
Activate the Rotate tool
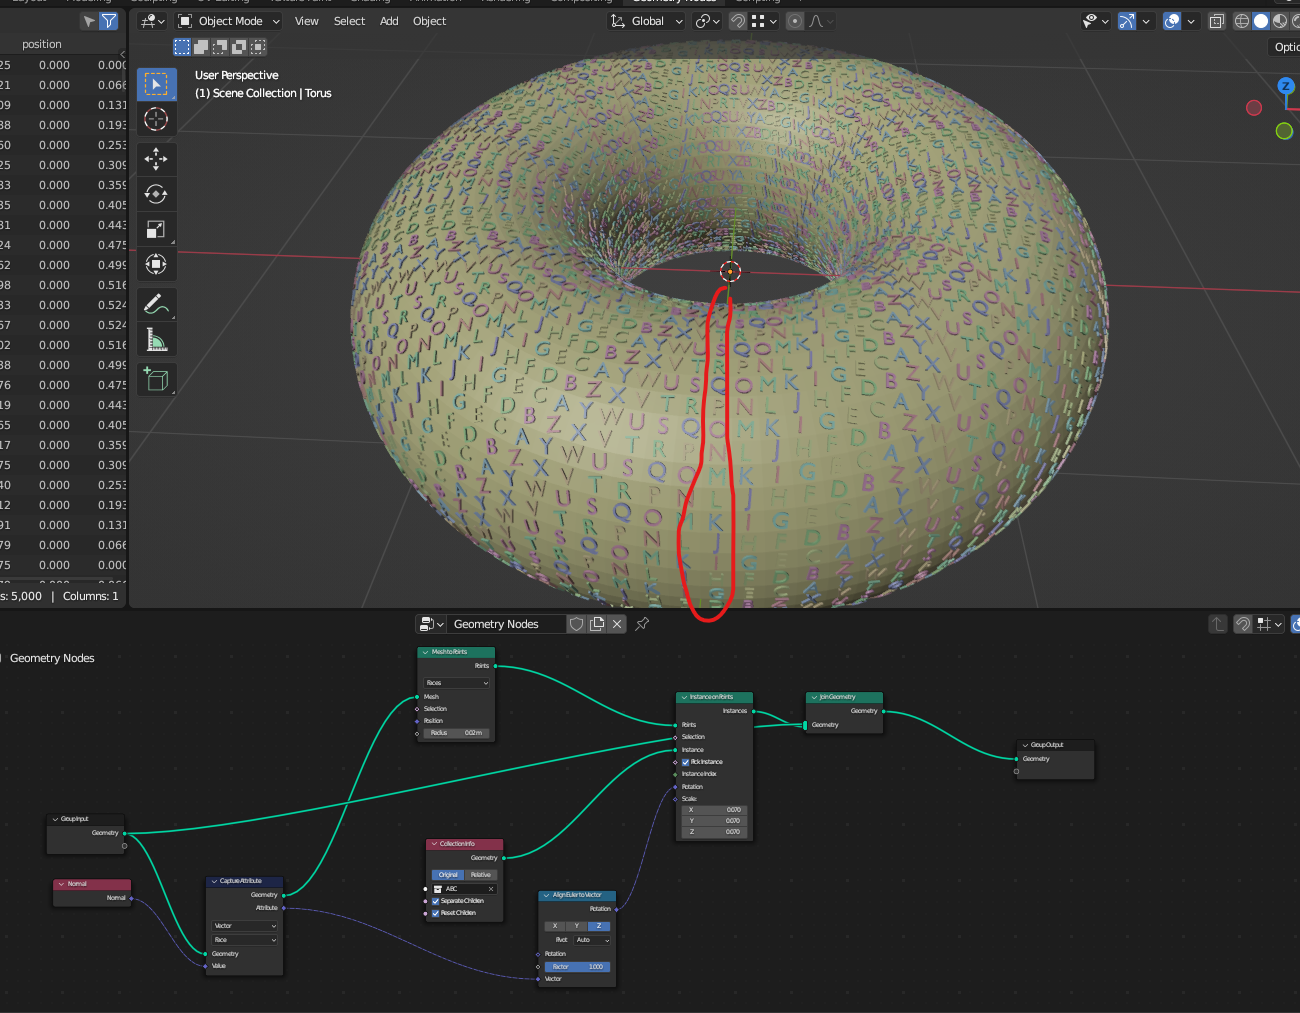156,194
